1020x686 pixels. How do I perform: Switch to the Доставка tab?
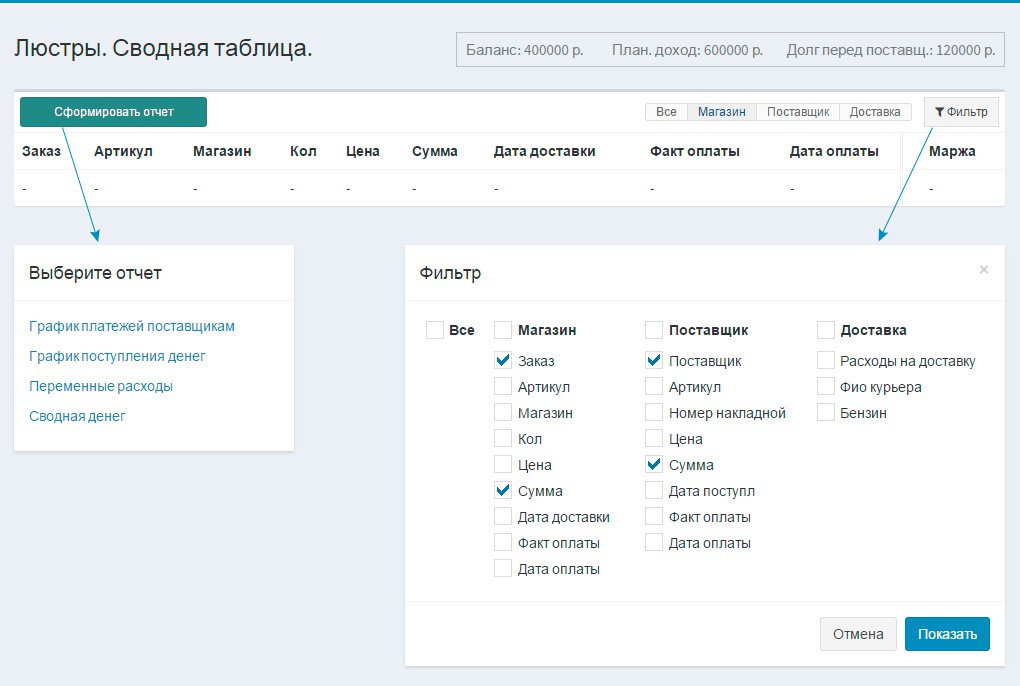[x=875, y=112]
